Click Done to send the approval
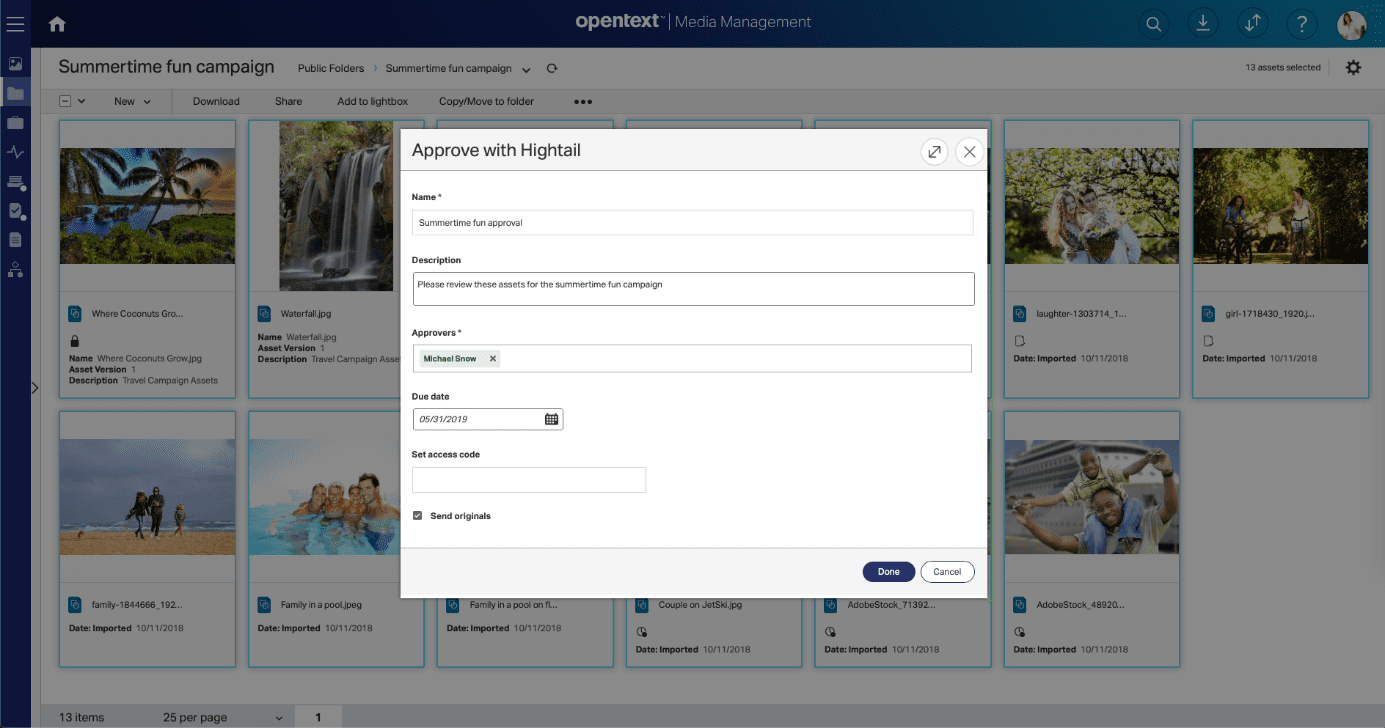The image size is (1385, 728). tap(888, 571)
